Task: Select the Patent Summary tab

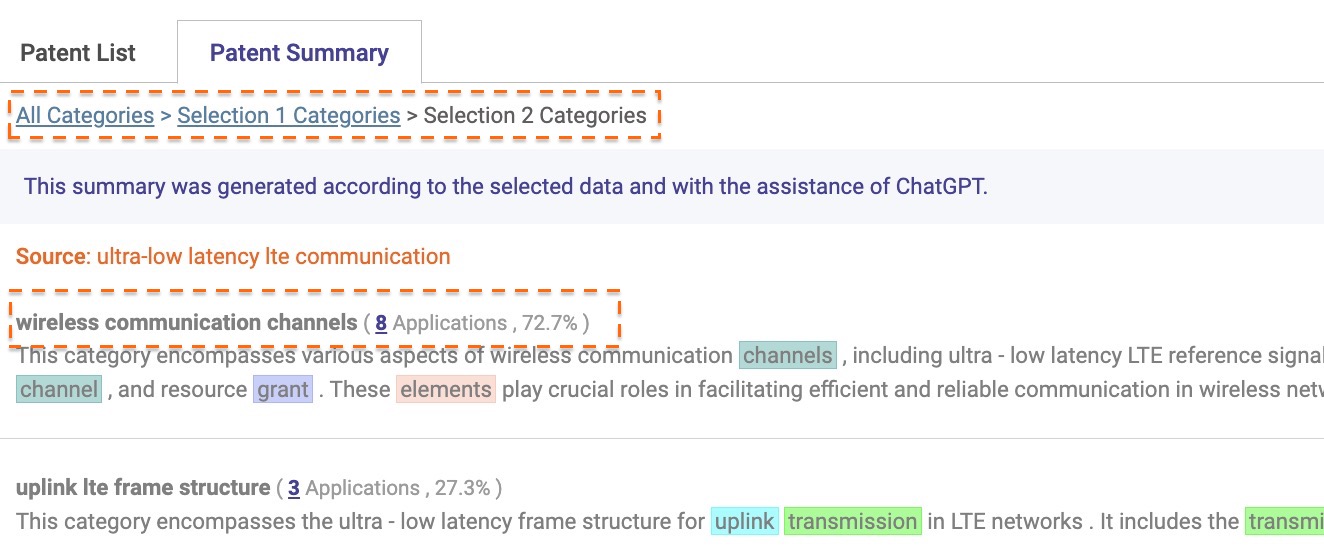Action: 299,53
